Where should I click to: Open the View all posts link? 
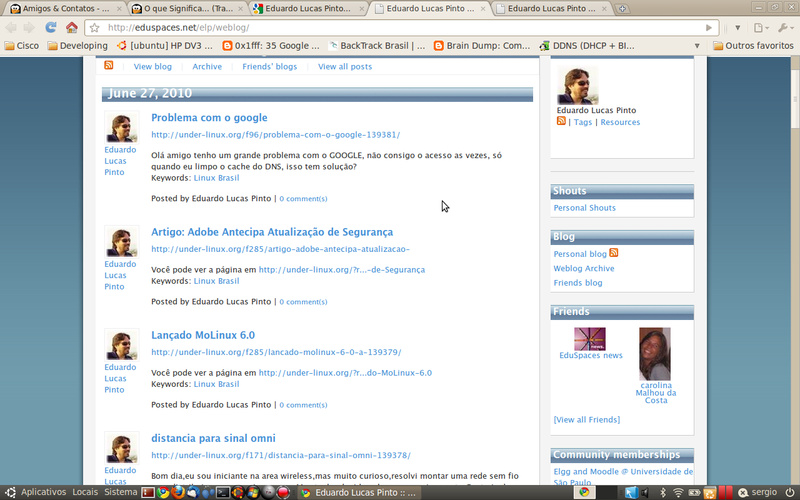[345, 66]
